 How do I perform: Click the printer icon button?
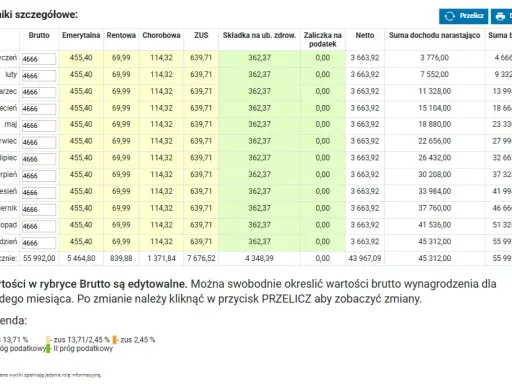point(501,16)
